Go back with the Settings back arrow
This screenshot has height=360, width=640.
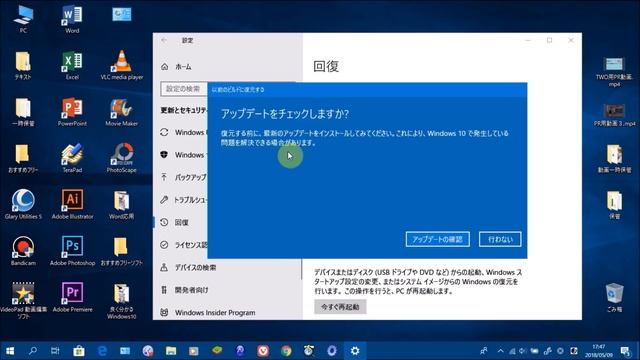point(164,40)
